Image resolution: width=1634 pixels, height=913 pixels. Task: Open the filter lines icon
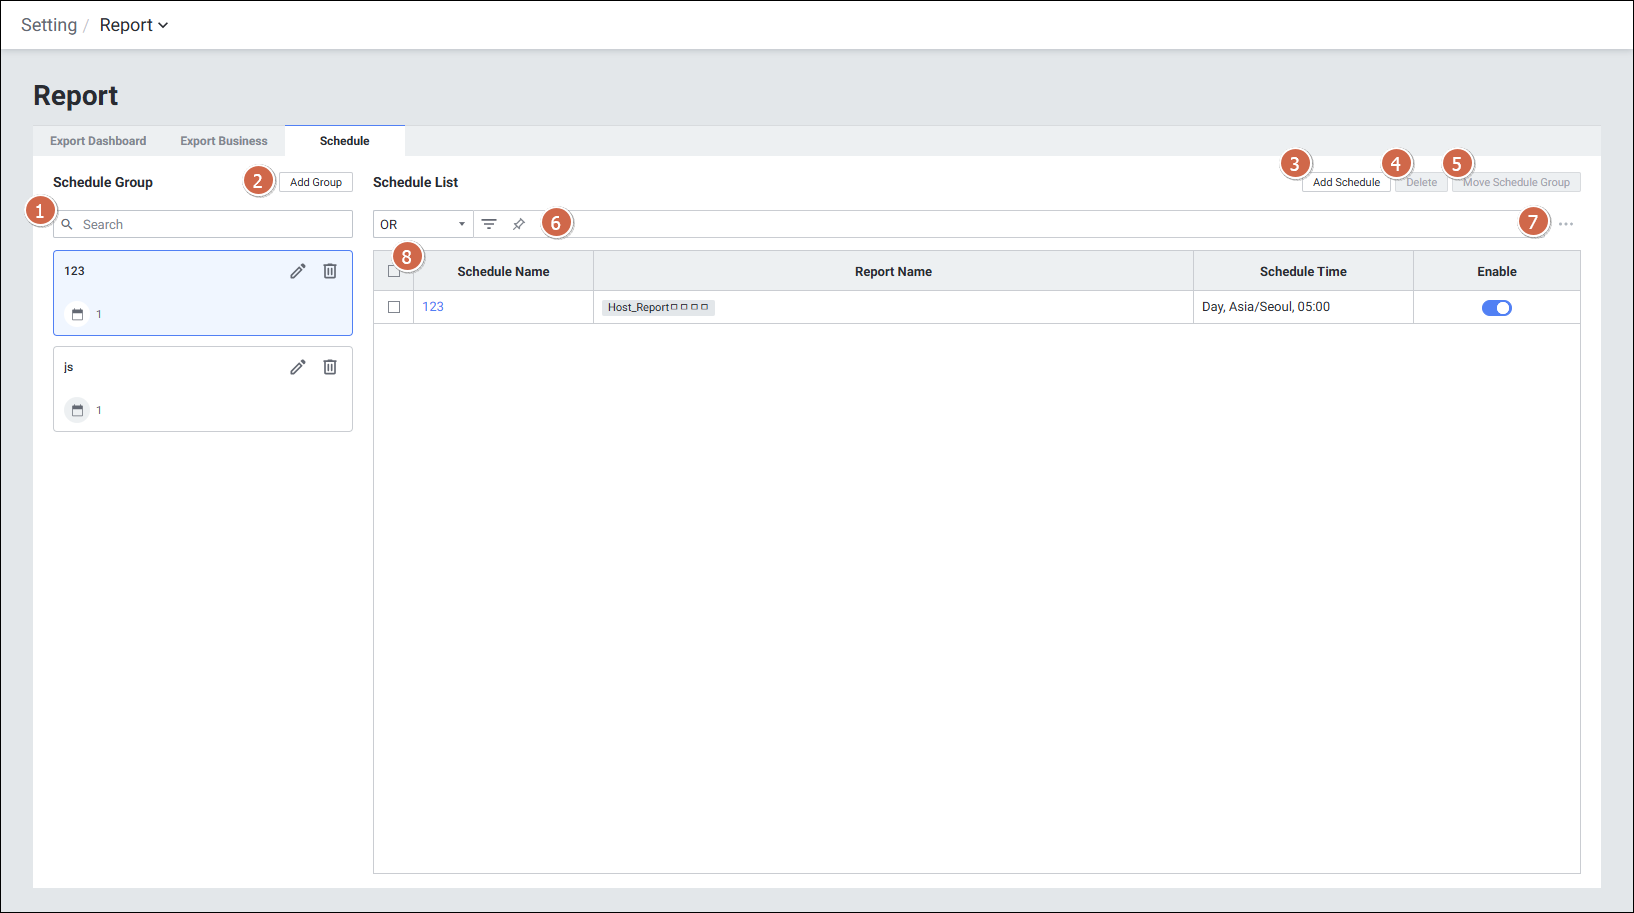pyautogui.click(x=489, y=224)
